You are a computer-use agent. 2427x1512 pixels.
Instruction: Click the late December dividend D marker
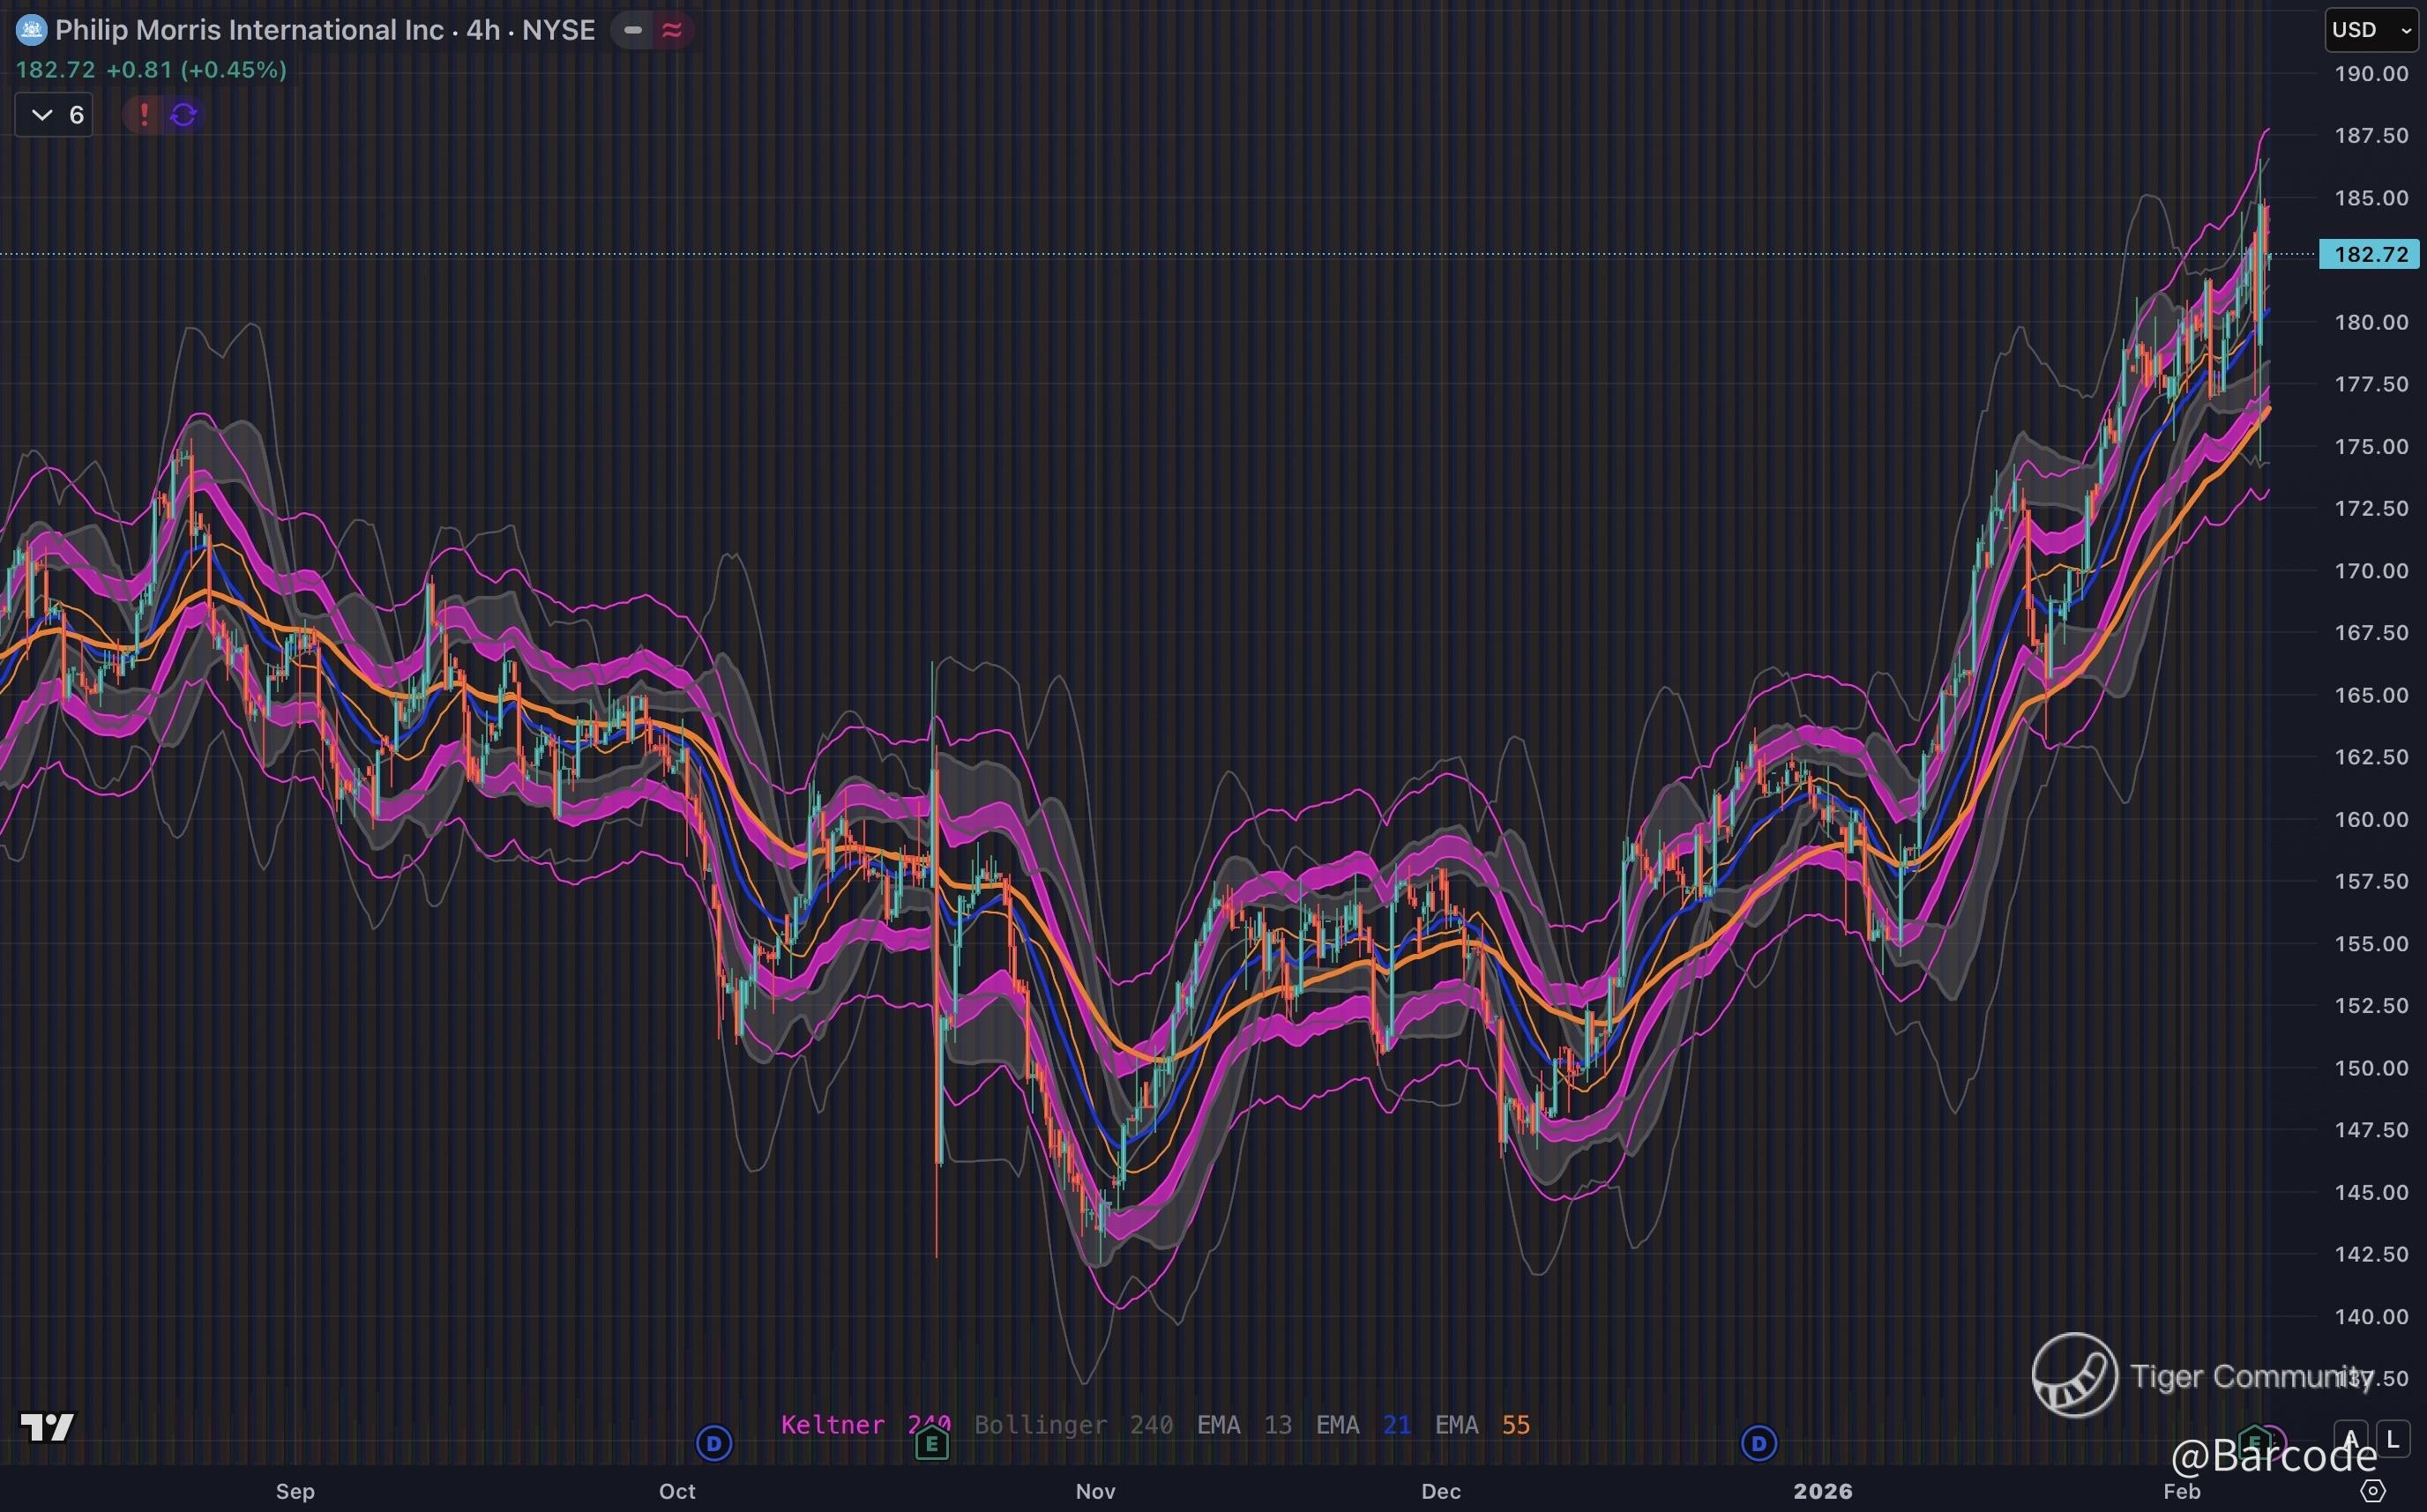tap(1759, 1443)
